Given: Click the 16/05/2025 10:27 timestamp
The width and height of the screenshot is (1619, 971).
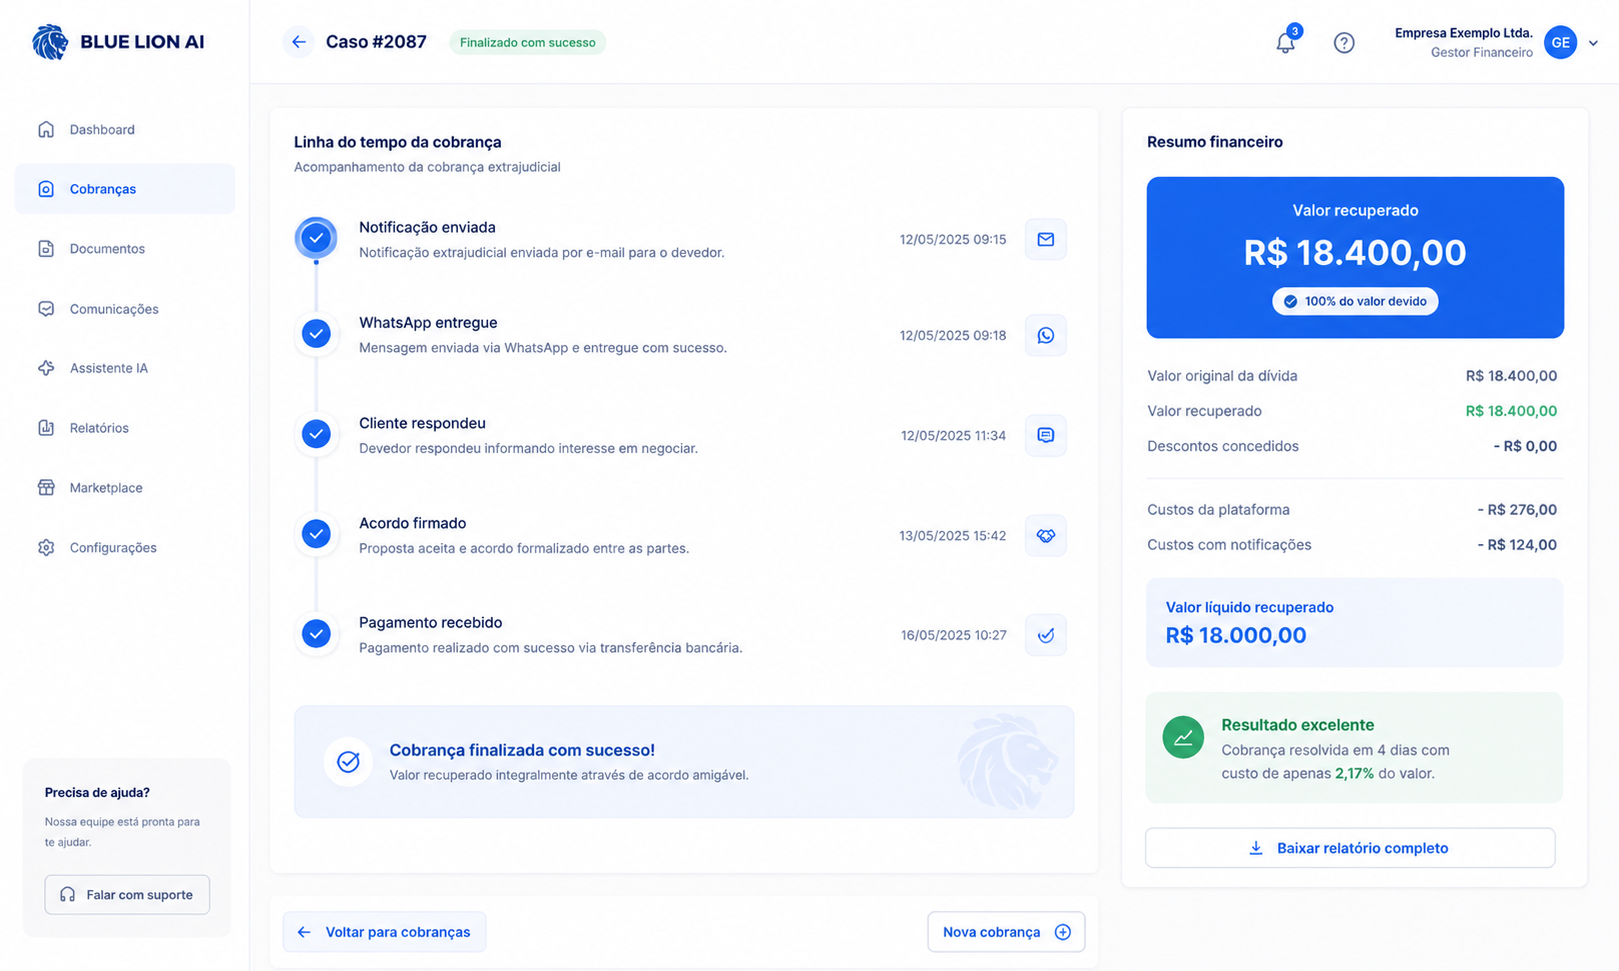Looking at the screenshot, I should (953, 636).
